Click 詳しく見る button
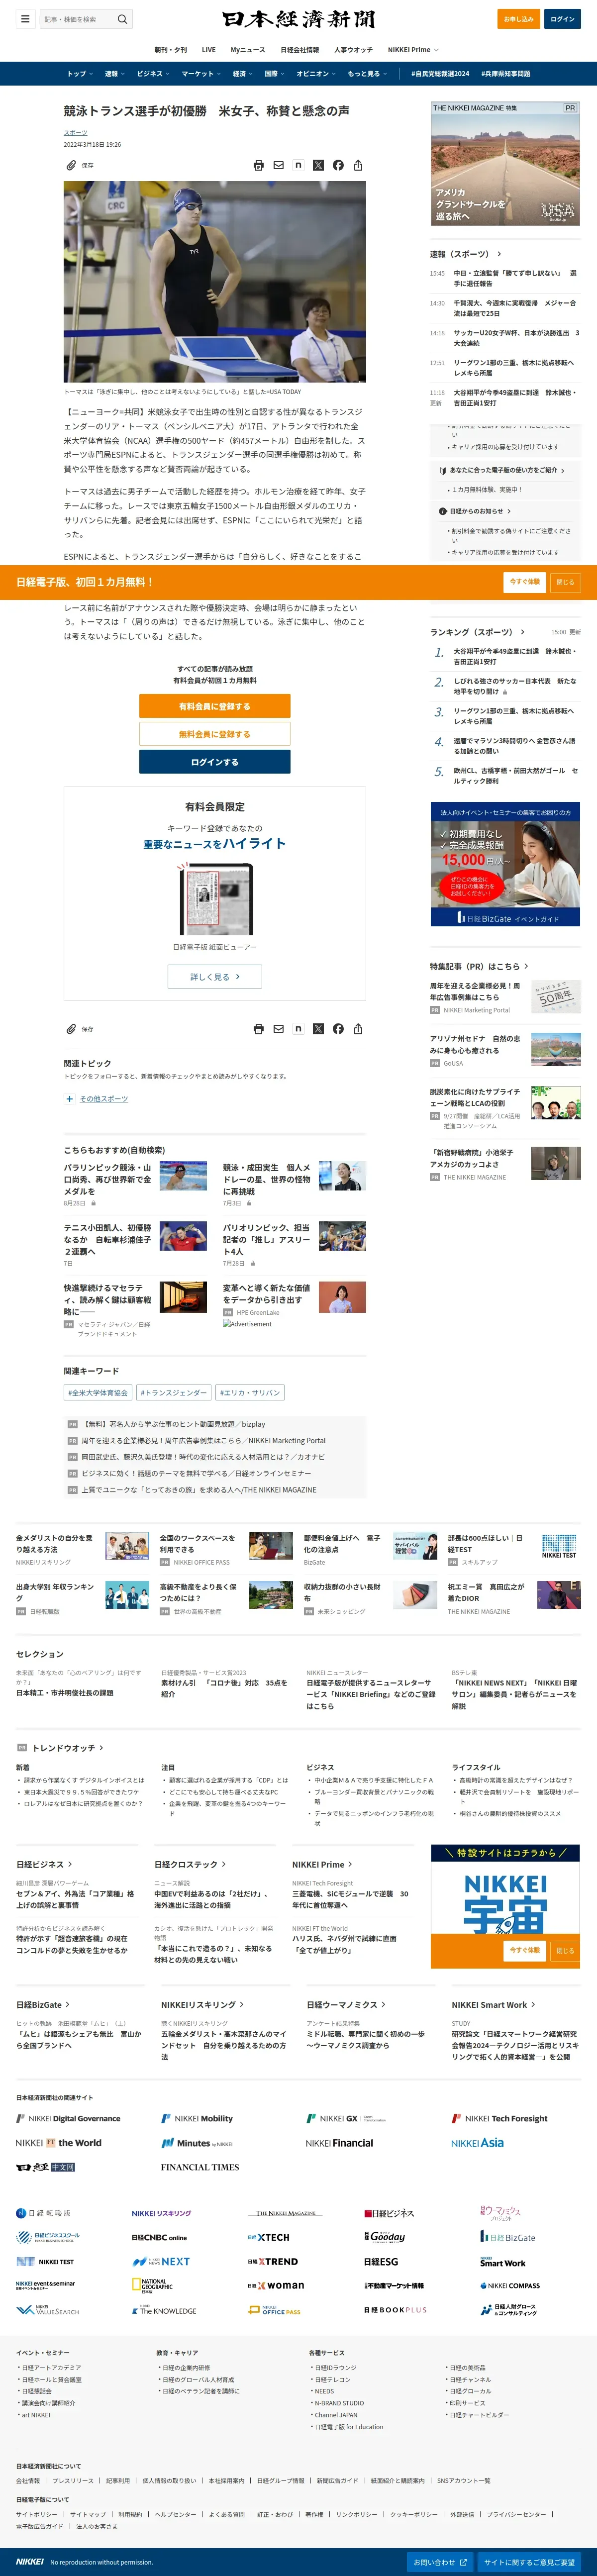The height and width of the screenshot is (2576, 597). coord(215,977)
